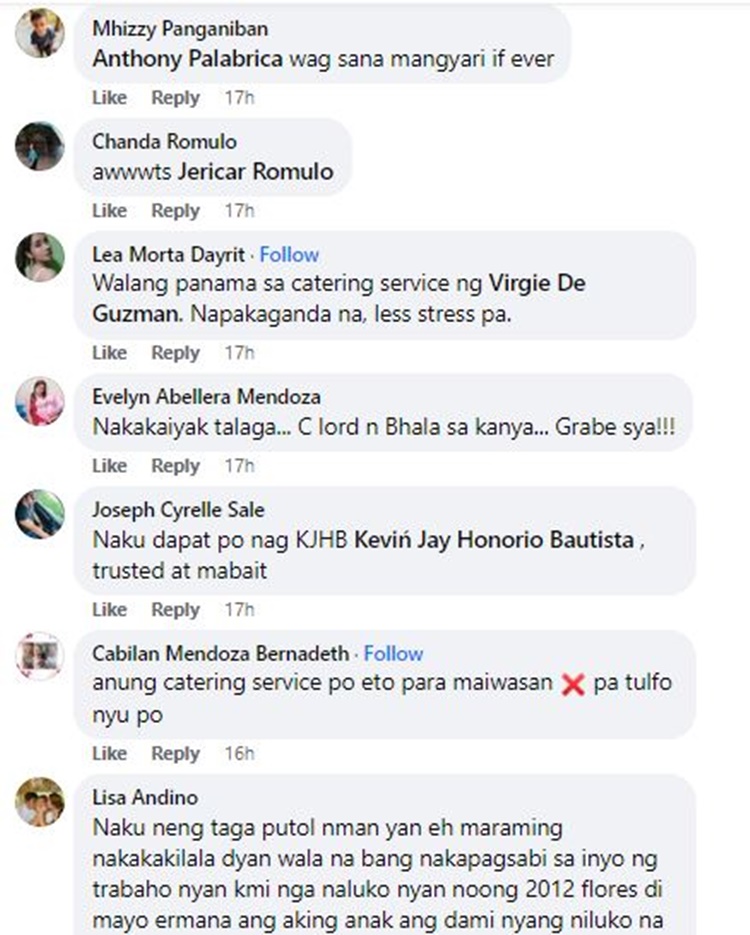Image resolution: width=750 pixels, height=935 pixels.
Task: Click Lea Morta Dayrit's profile photo
Action: tap(39, 257)
